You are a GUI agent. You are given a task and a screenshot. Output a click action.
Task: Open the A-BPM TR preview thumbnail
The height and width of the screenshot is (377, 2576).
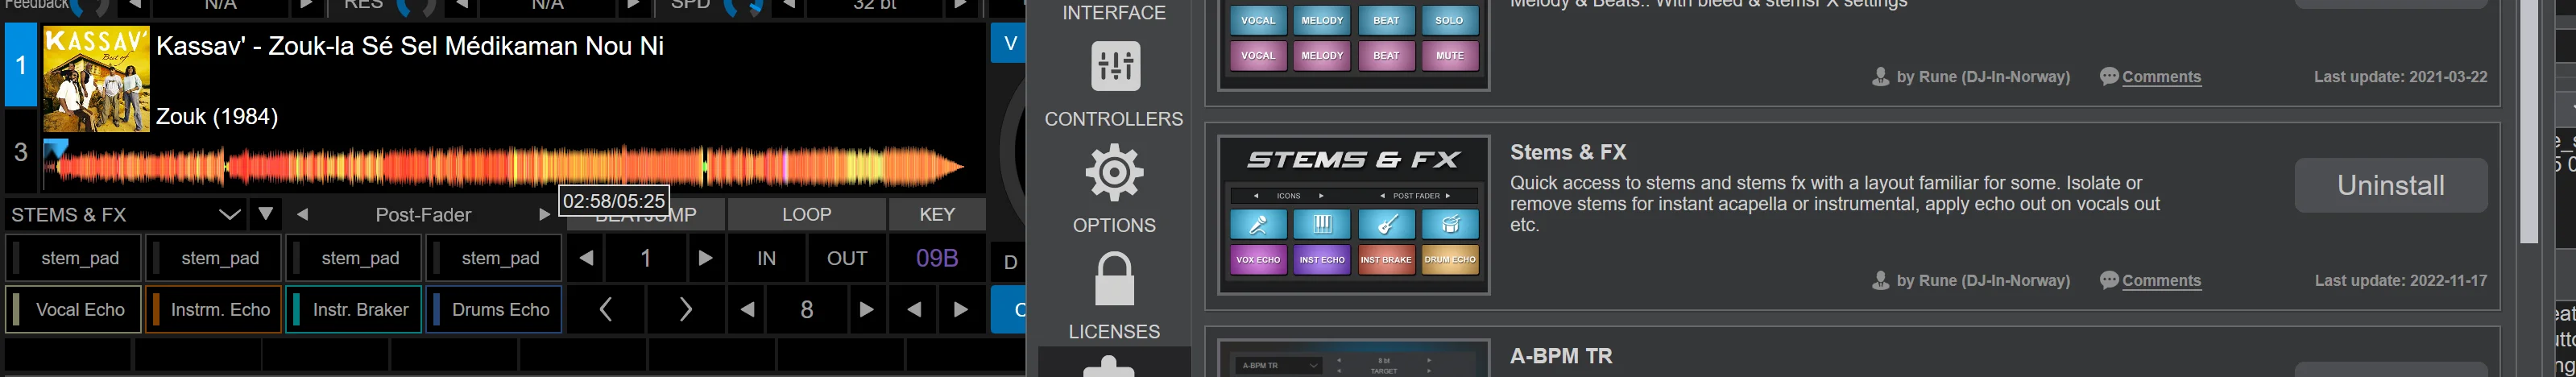coord(1353,358)
